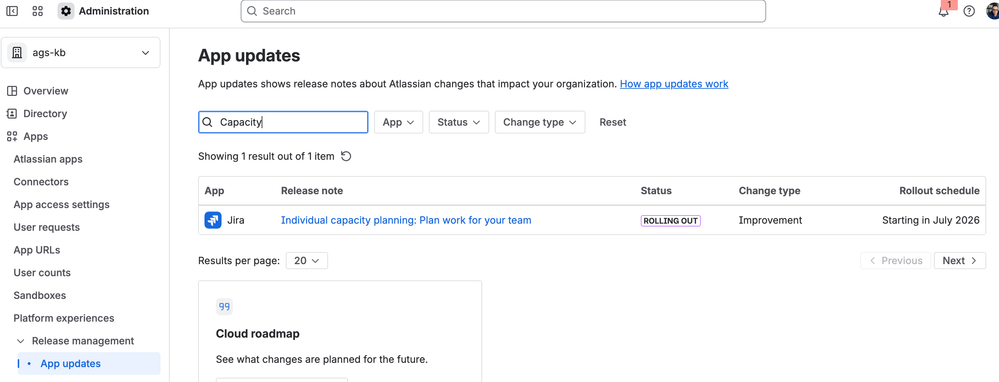Open Atlassian apps in the sidebar
999x382 pixels.
point(48,159)
